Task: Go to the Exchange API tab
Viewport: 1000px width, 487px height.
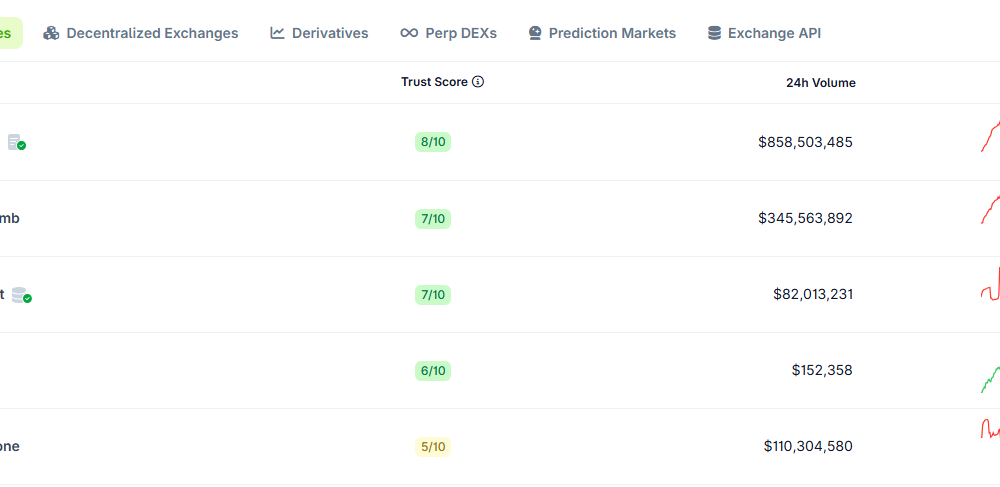Action: click(x=774, y=33)
